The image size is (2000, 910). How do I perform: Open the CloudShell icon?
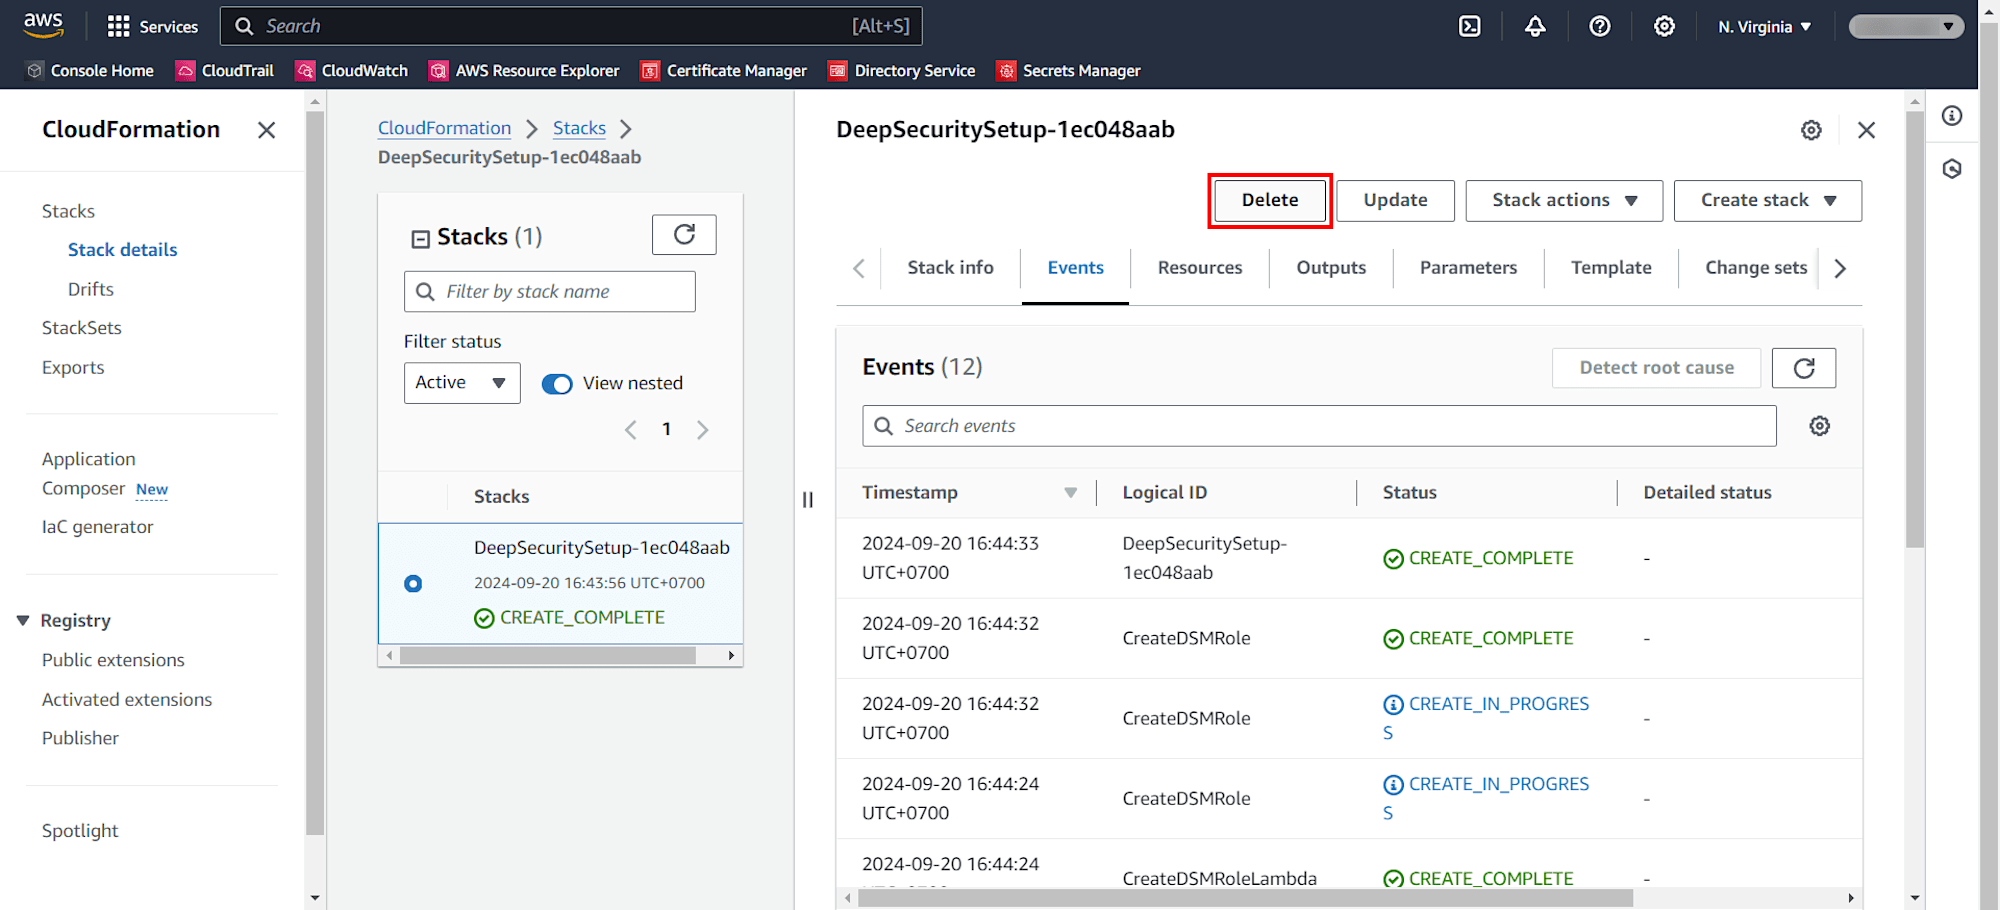click(x=1469, y=27)
